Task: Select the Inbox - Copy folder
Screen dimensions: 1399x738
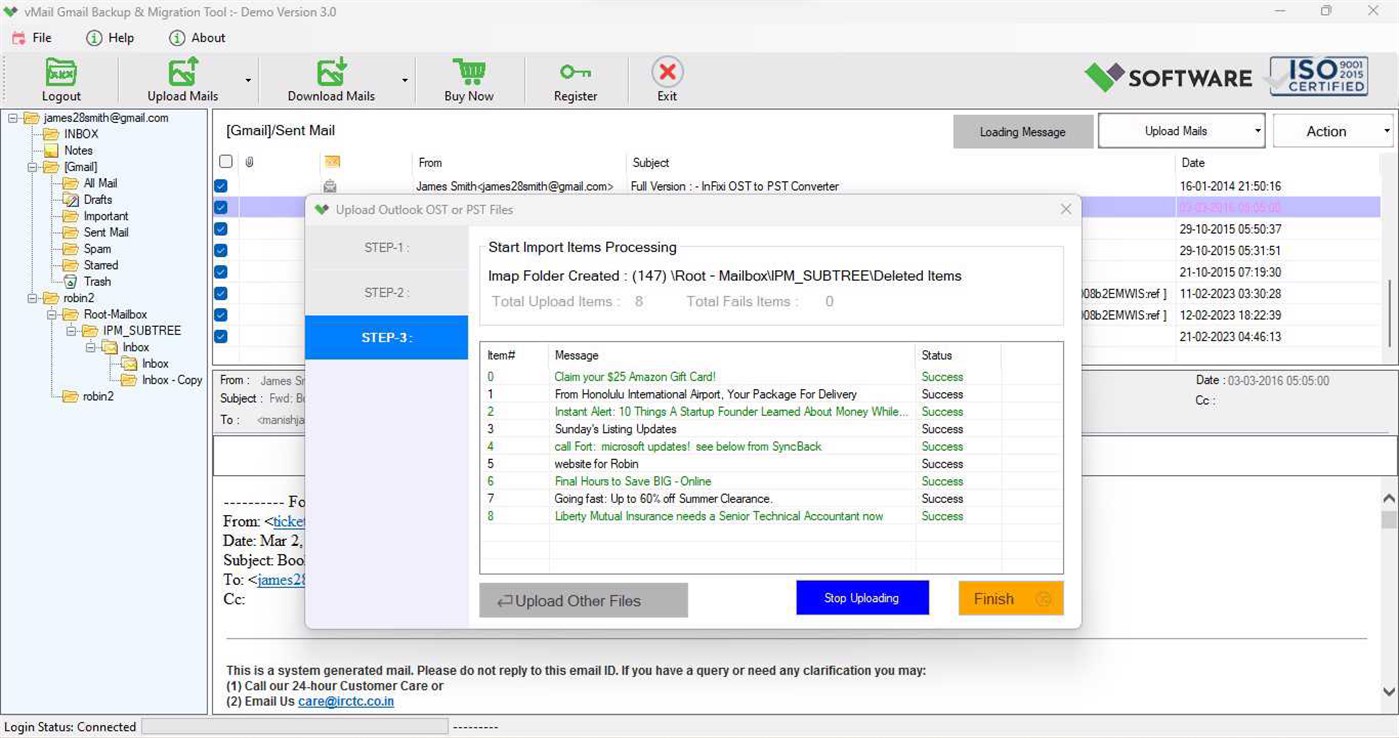Action: coord(172,380)
